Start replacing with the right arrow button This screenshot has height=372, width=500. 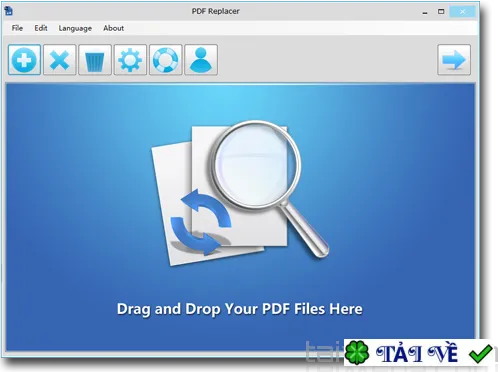(454, 60)
